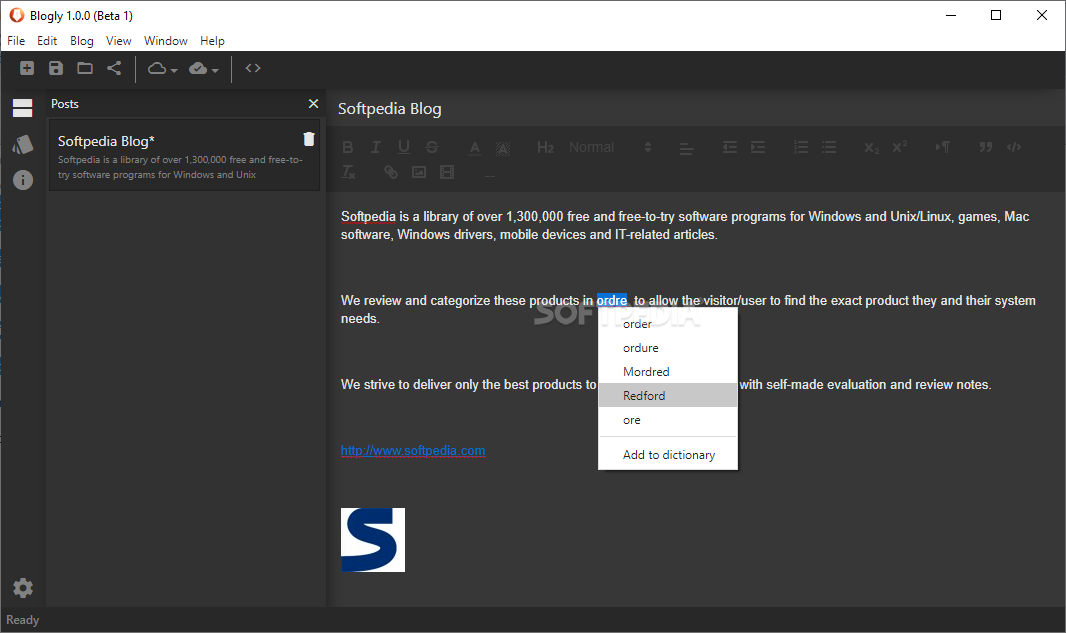Toggle bold formatting
This screenshot has height=633, width=1066.
click(x=347, y=147)
